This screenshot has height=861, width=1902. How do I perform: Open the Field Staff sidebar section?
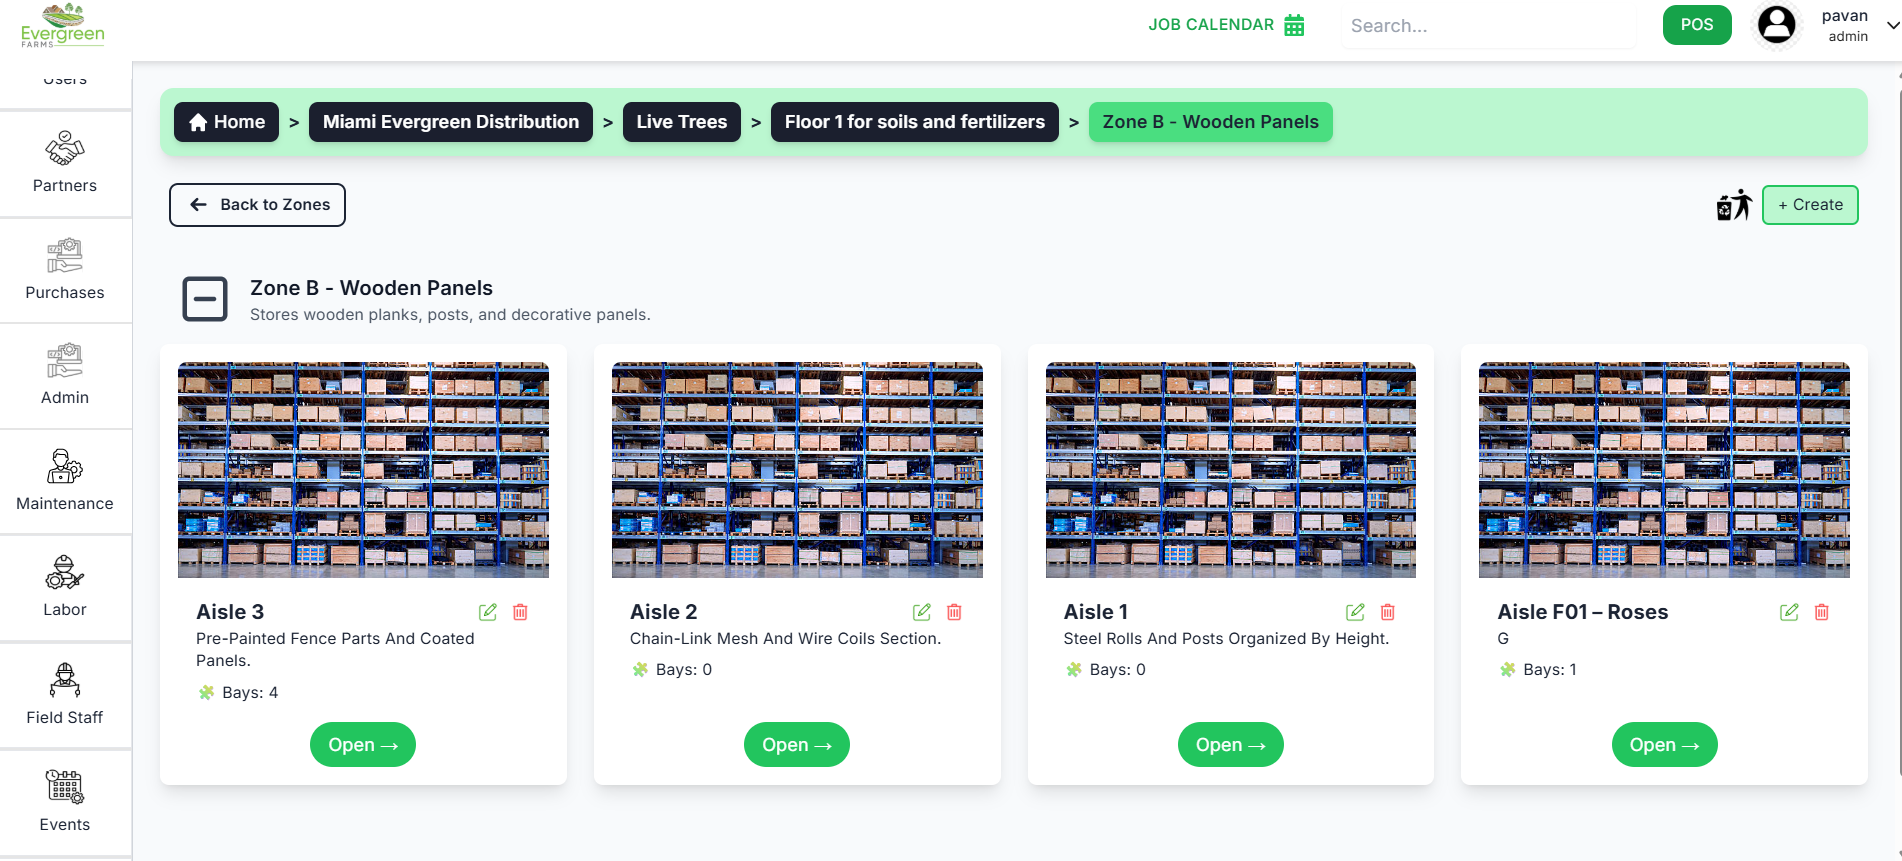click(x=65, y=695)
